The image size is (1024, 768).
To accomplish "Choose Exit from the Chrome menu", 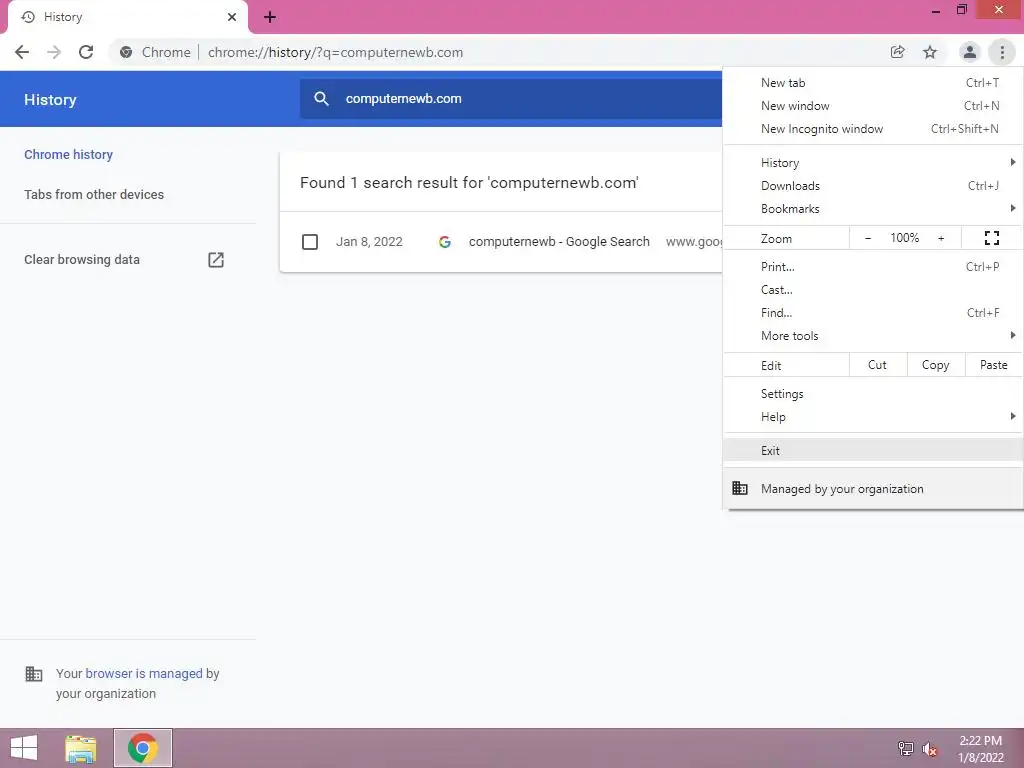I will tap(873, 451).
